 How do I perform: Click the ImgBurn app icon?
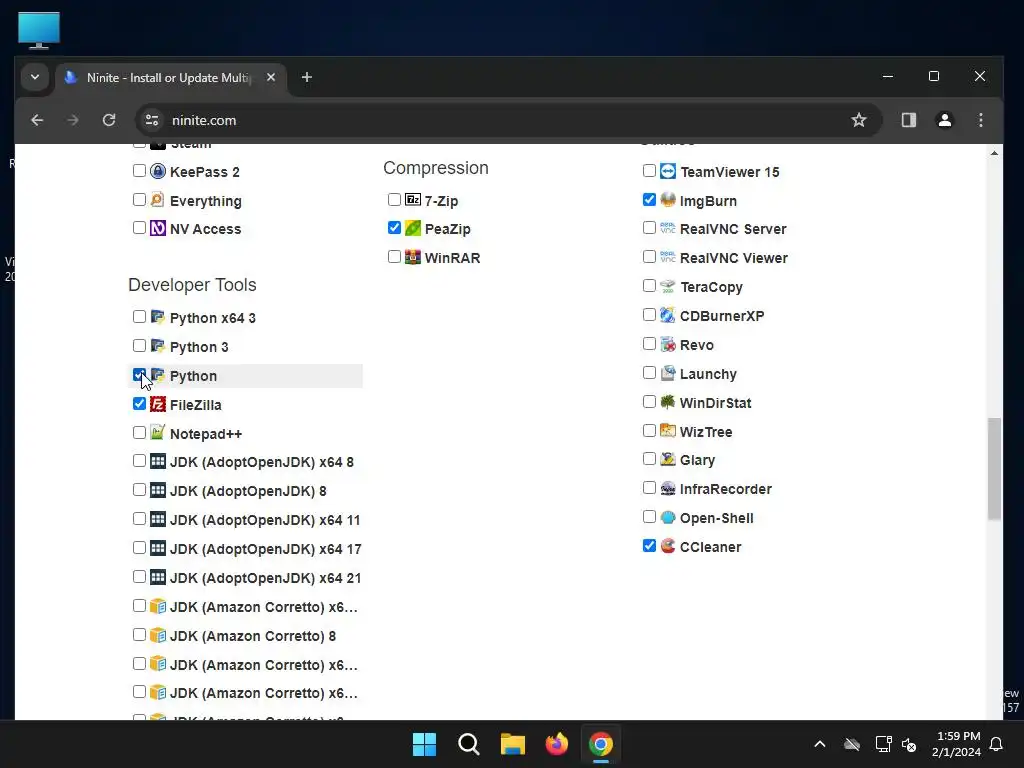coord(667,200)
